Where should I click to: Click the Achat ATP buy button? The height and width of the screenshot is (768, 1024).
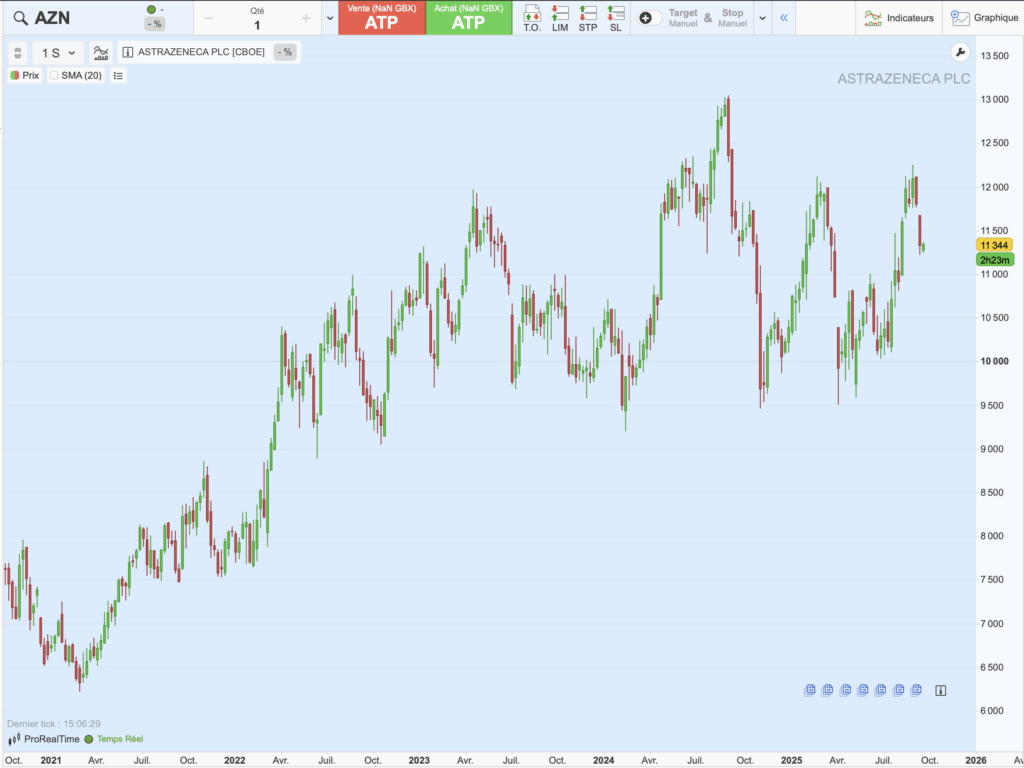[x=469, y=17]
